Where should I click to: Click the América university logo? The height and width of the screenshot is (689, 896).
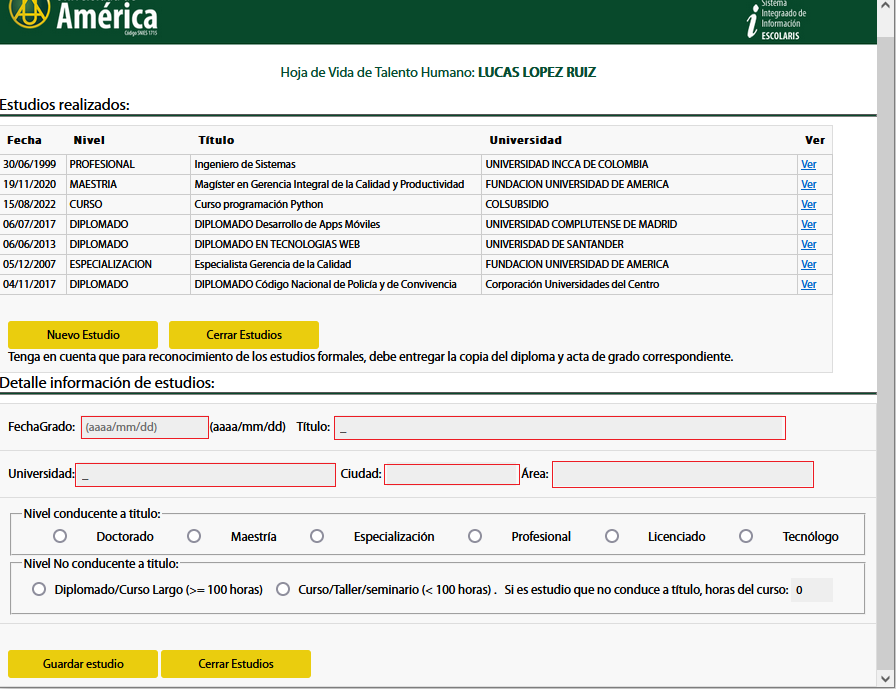84,17
